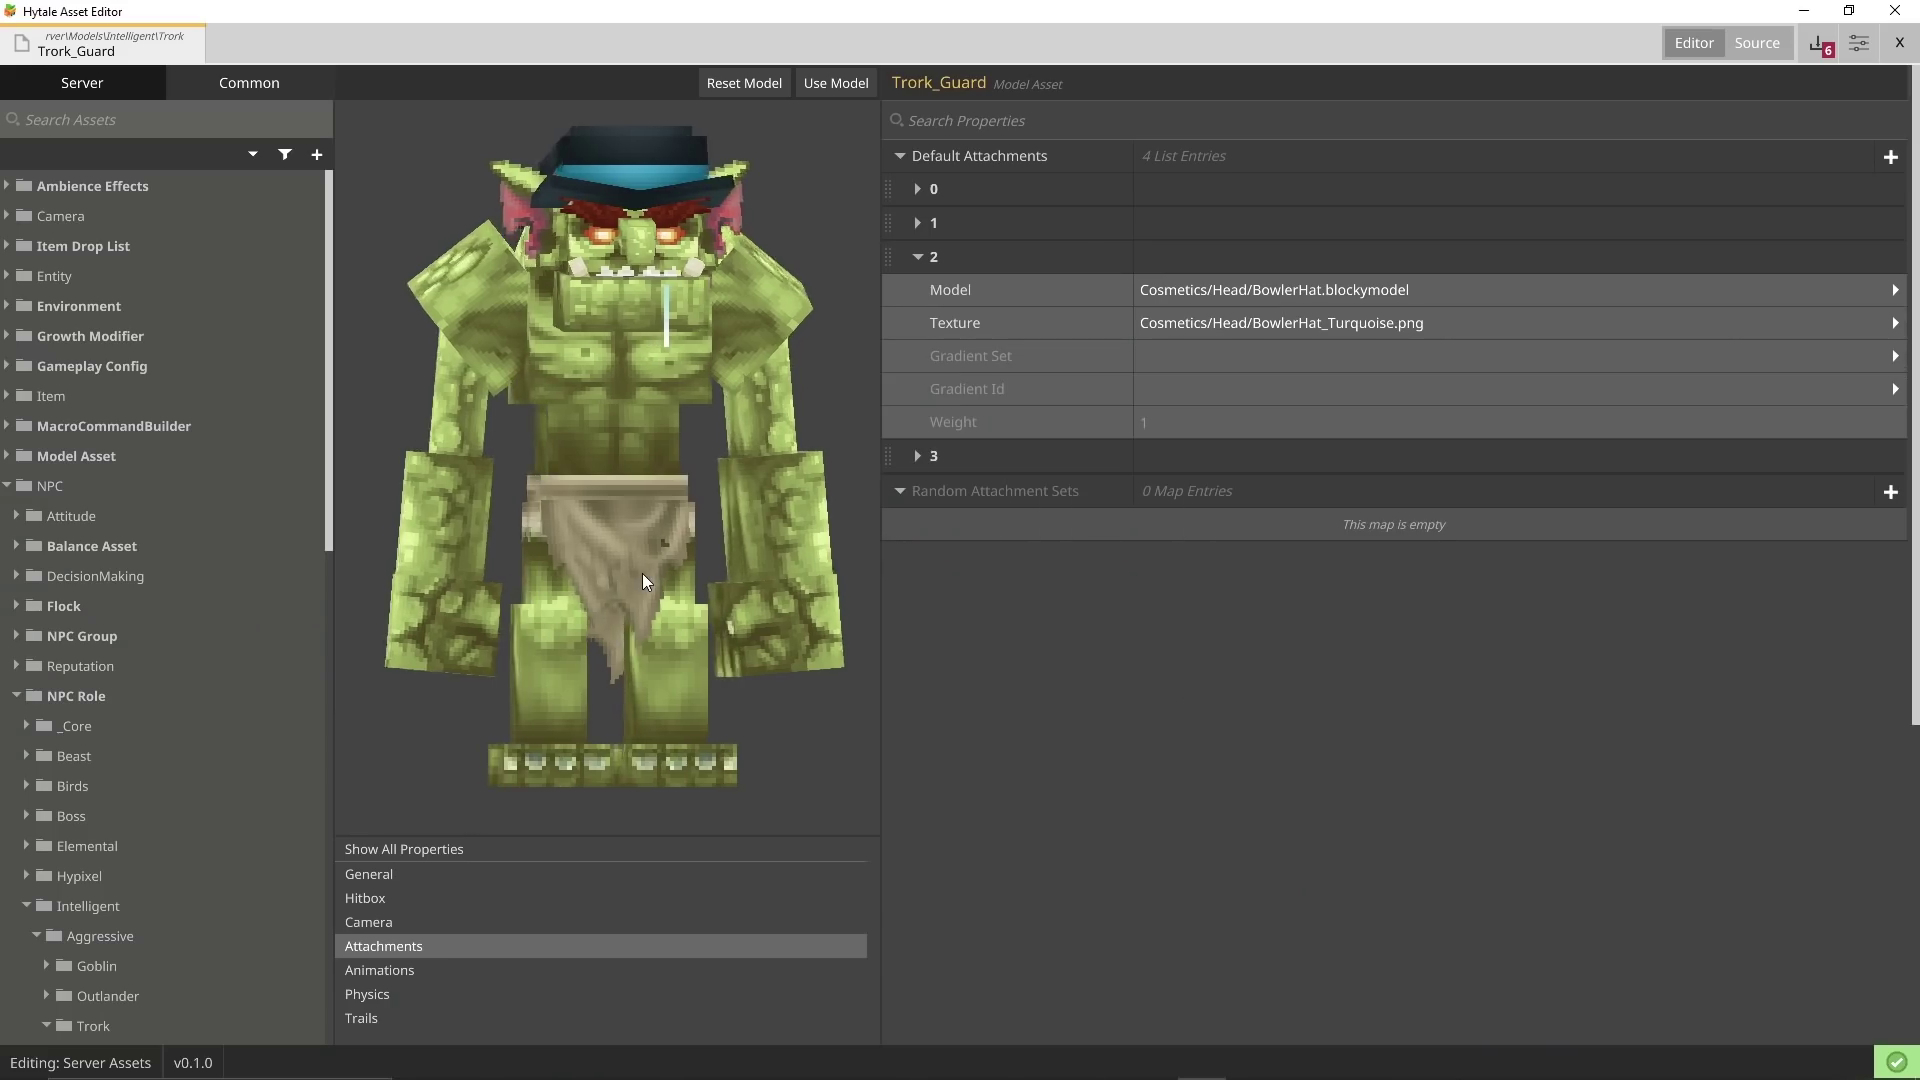Click the green checkmark status icon
The image size is (1920, 1080).
click(x=1896, y=1062)
